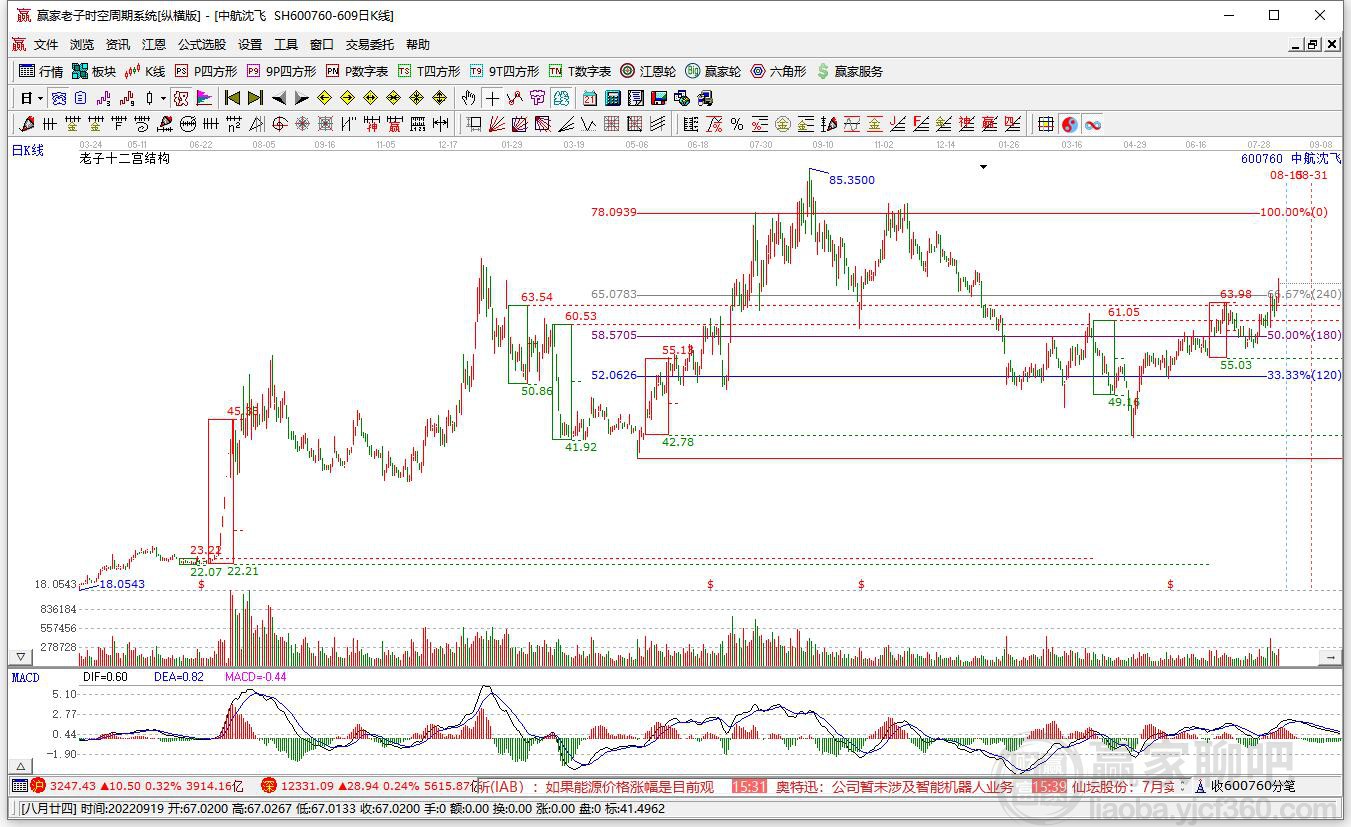Open the calculator icon
This screenshot has width=1351, height=827.
613,98
